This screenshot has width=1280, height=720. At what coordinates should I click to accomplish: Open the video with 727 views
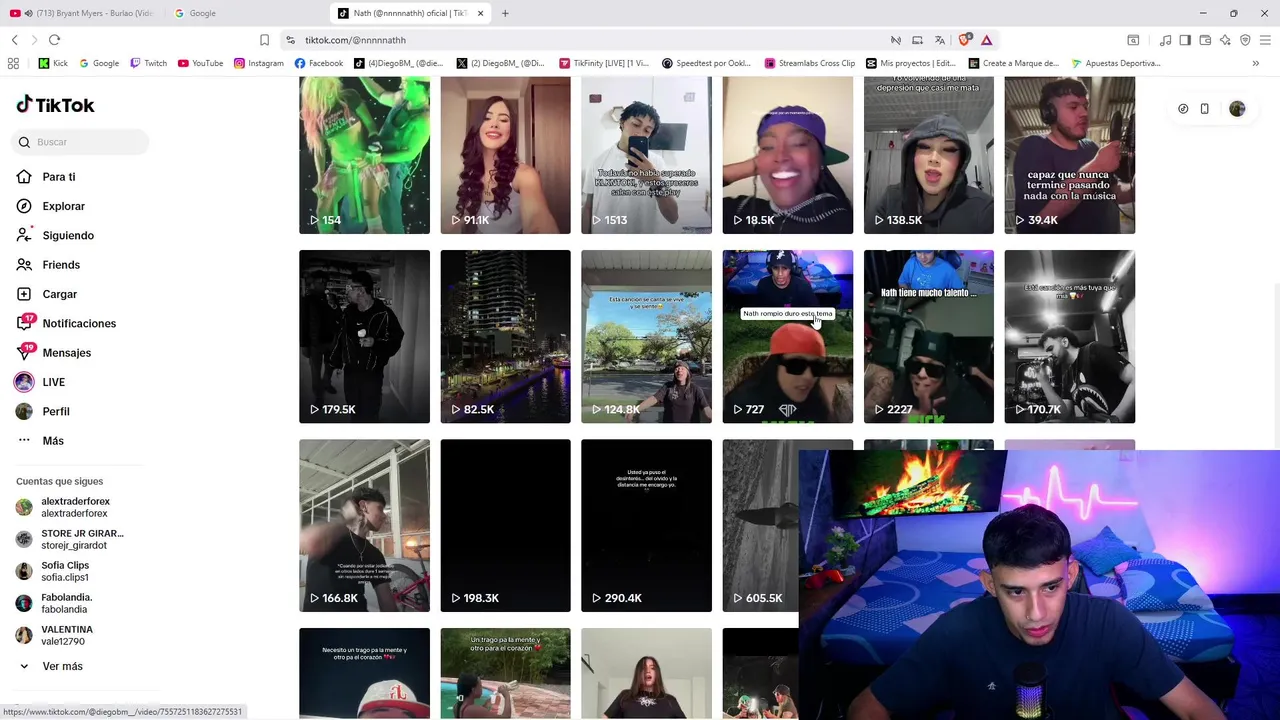[787, 336]
